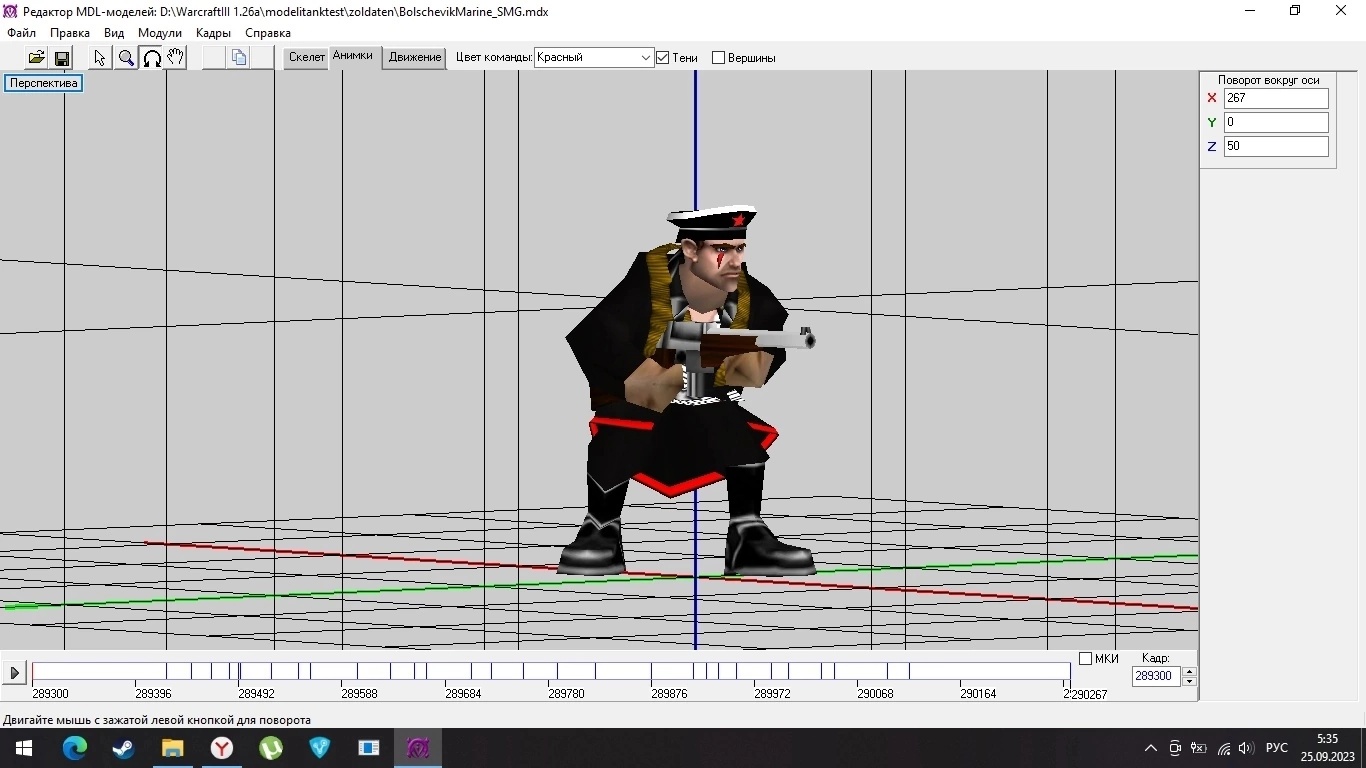Show hidden system tray icons
This screenshot has height=768, width=1366.
pyautogui.click(x=1150, y=748)
